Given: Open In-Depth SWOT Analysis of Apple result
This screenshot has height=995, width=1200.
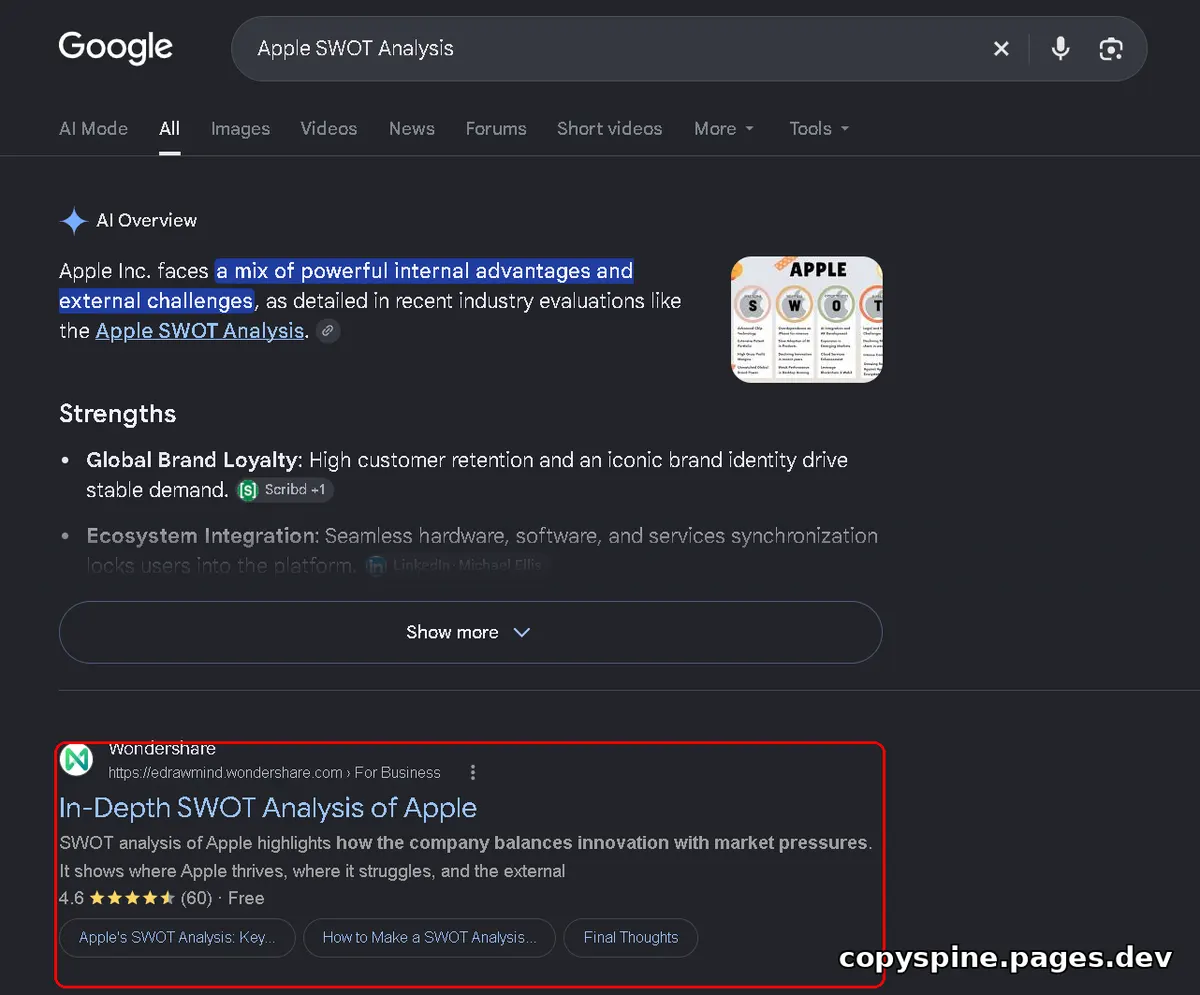Looking at the screenshot, I should [268, 808].
